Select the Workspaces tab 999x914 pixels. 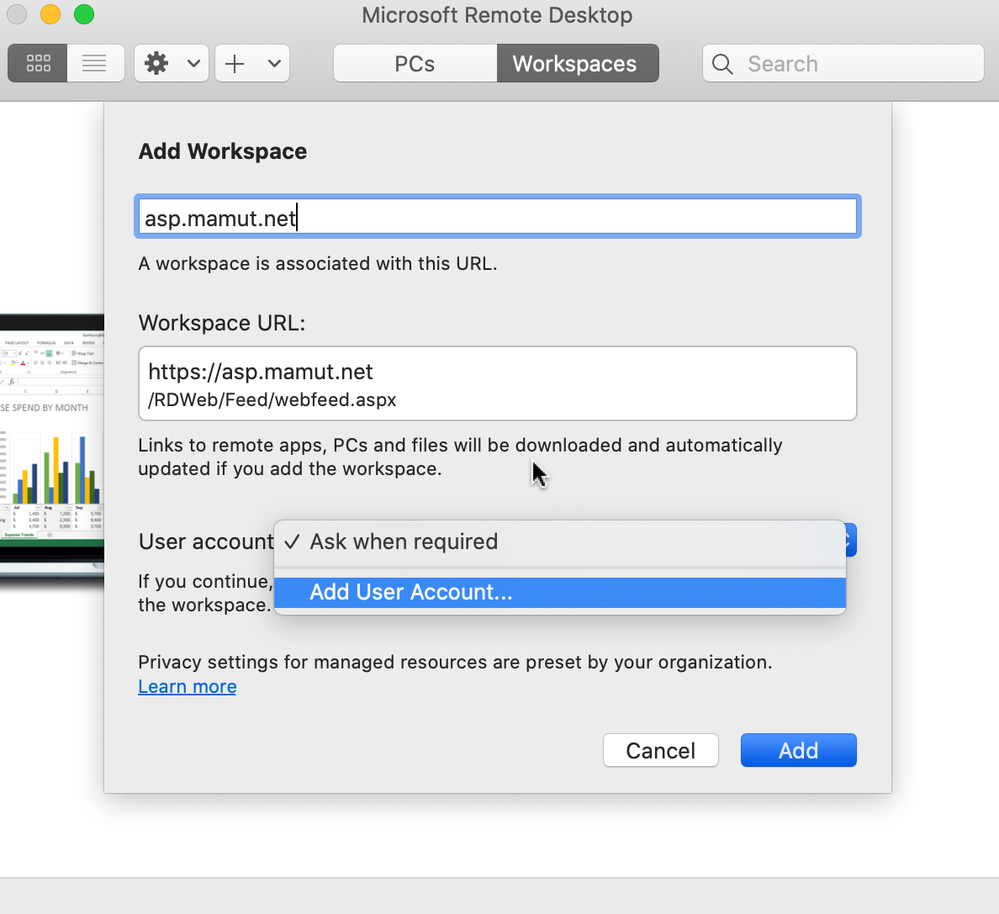click(578, 63)
